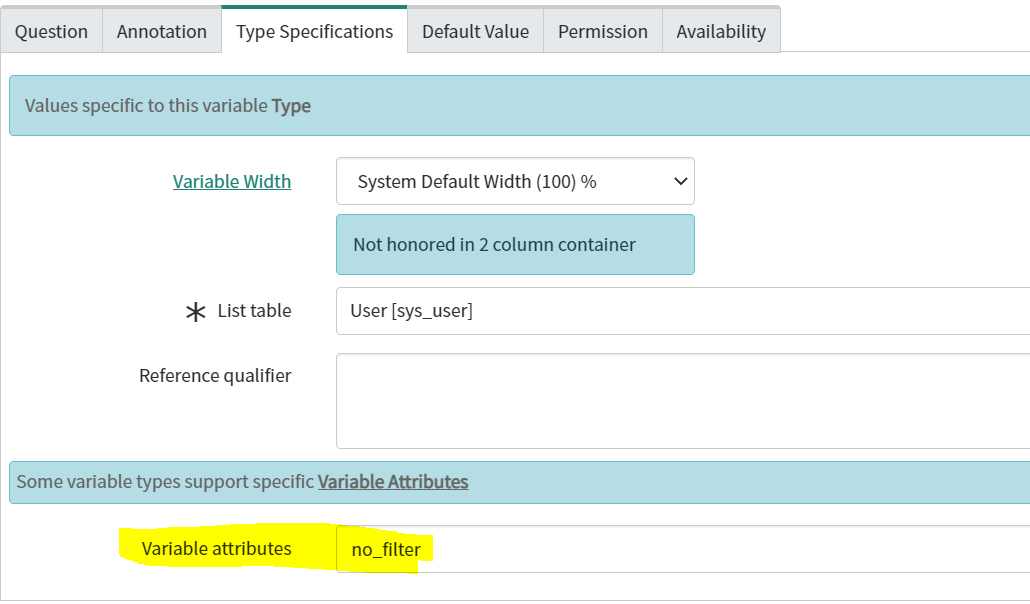Open the Annotation tab
Screen dimensions: 1030x604
click(161, 31)
